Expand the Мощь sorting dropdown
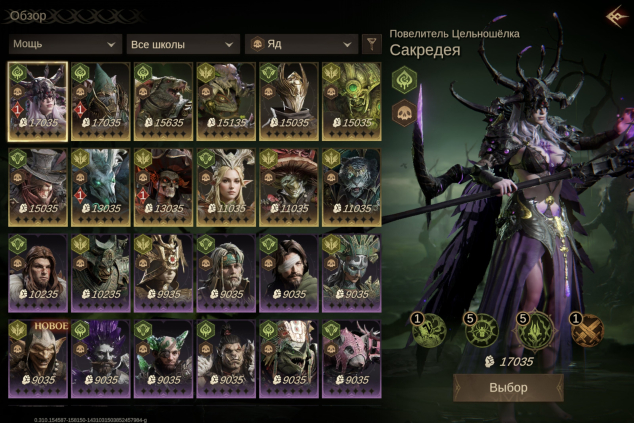 (65, 44)
